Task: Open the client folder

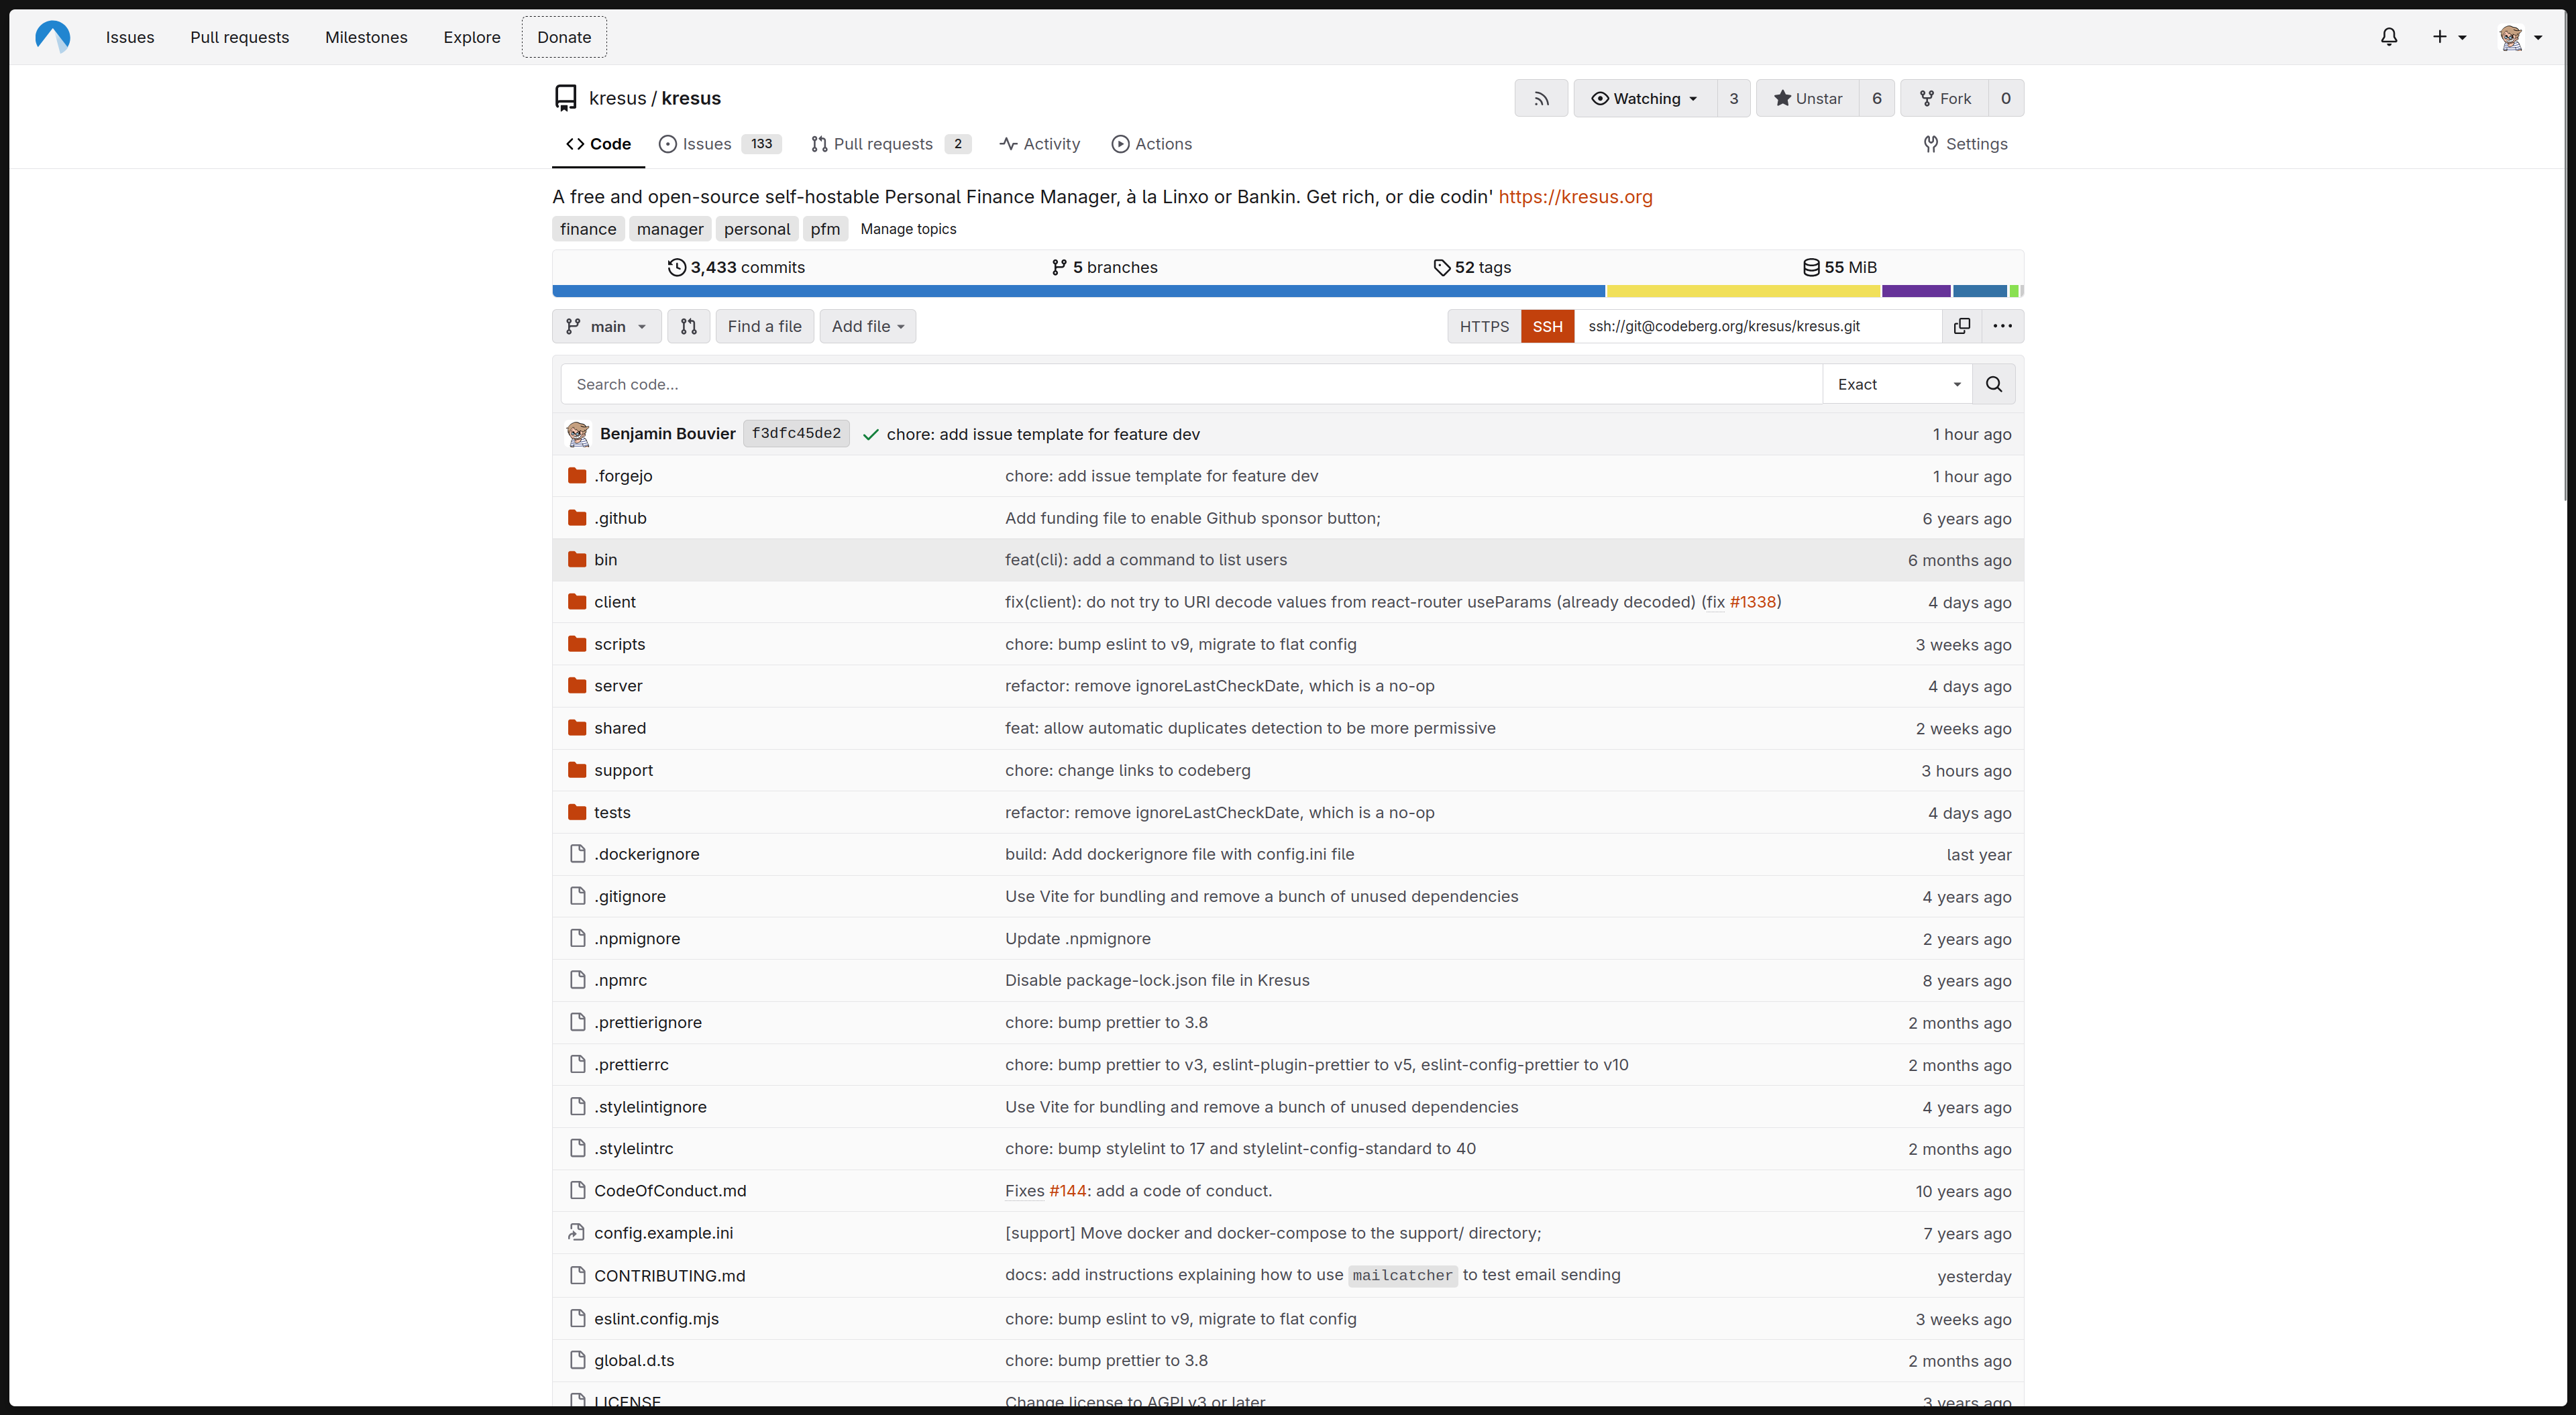Action: pyautogui.click(x=614, y=602)
